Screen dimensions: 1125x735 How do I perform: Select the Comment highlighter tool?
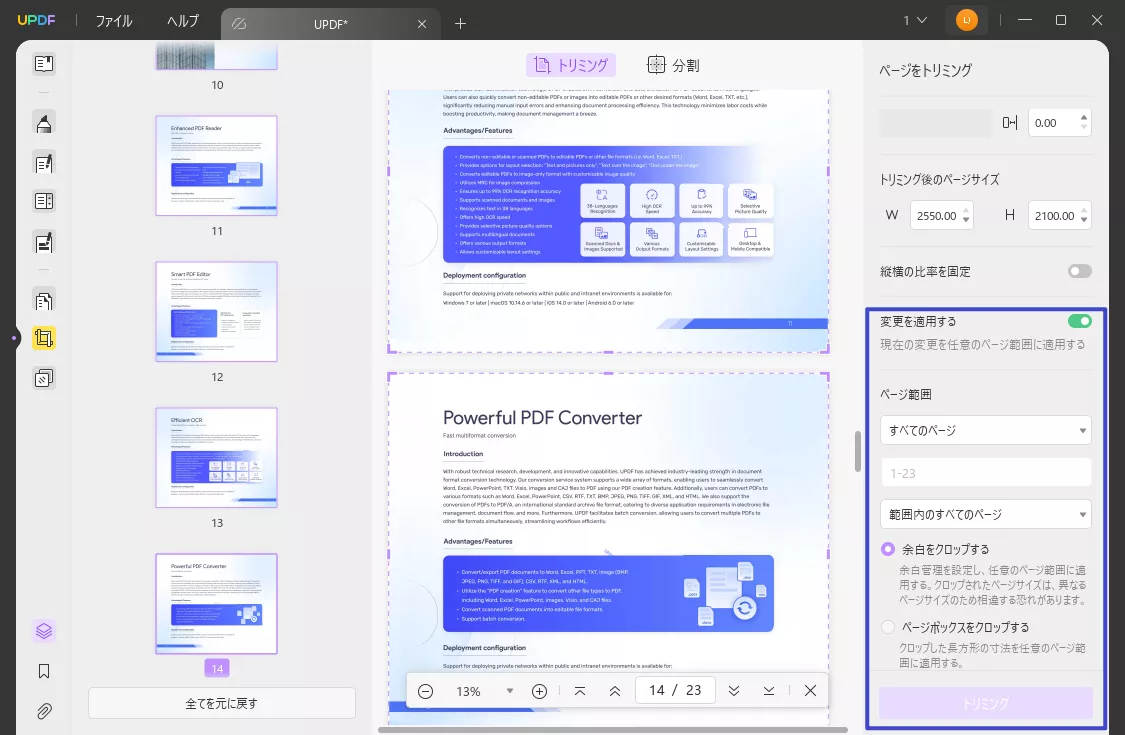pos(44,123)
